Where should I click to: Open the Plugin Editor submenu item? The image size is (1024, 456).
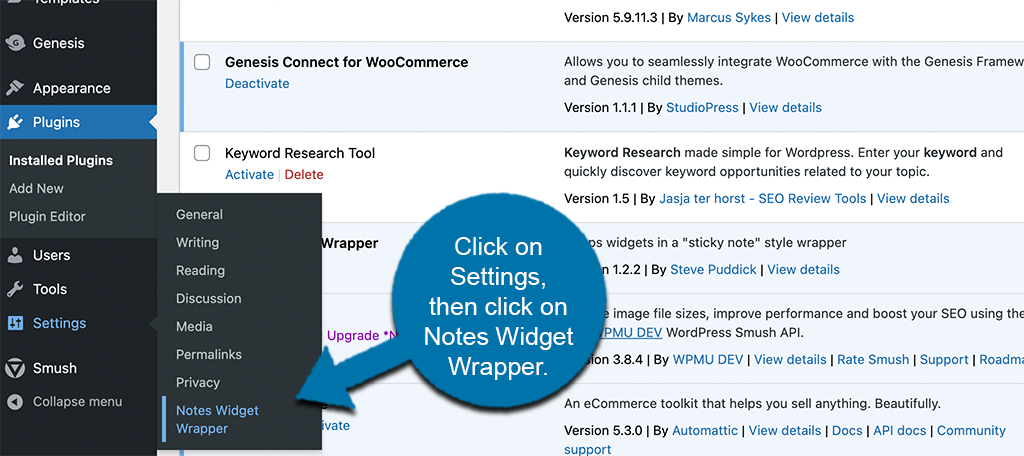(x=47, y=216)
